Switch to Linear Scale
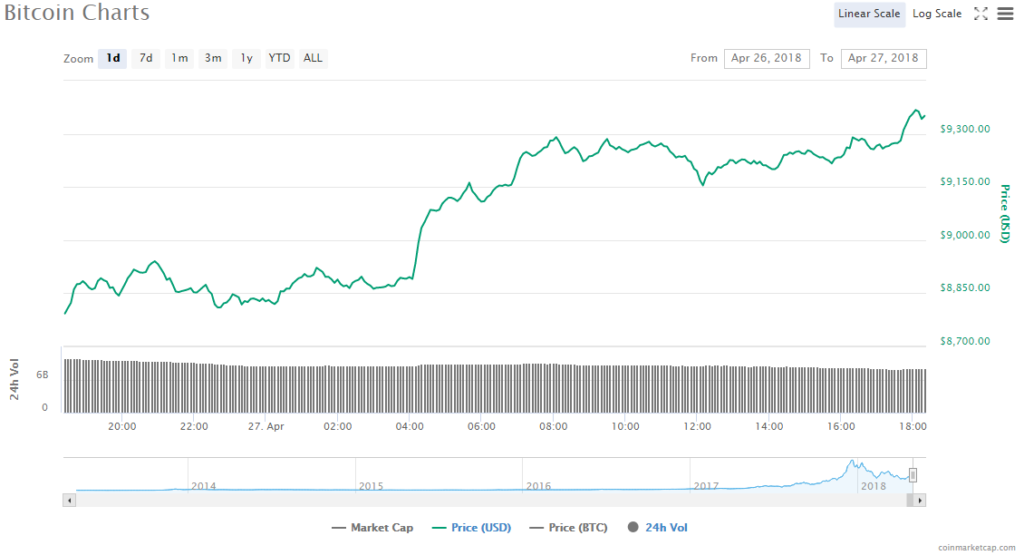Image resolution: width=1024 pixels, height=555 pixels. tap(870, 14)
